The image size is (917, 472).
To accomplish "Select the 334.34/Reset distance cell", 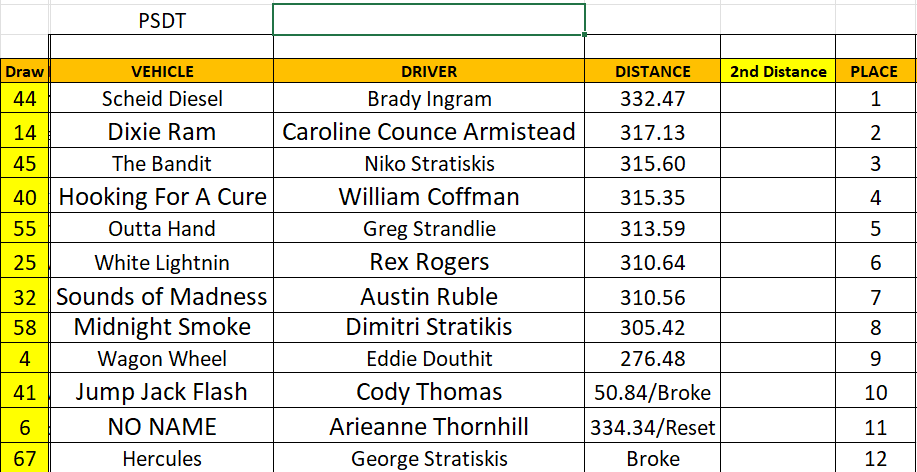I will 652,427.
